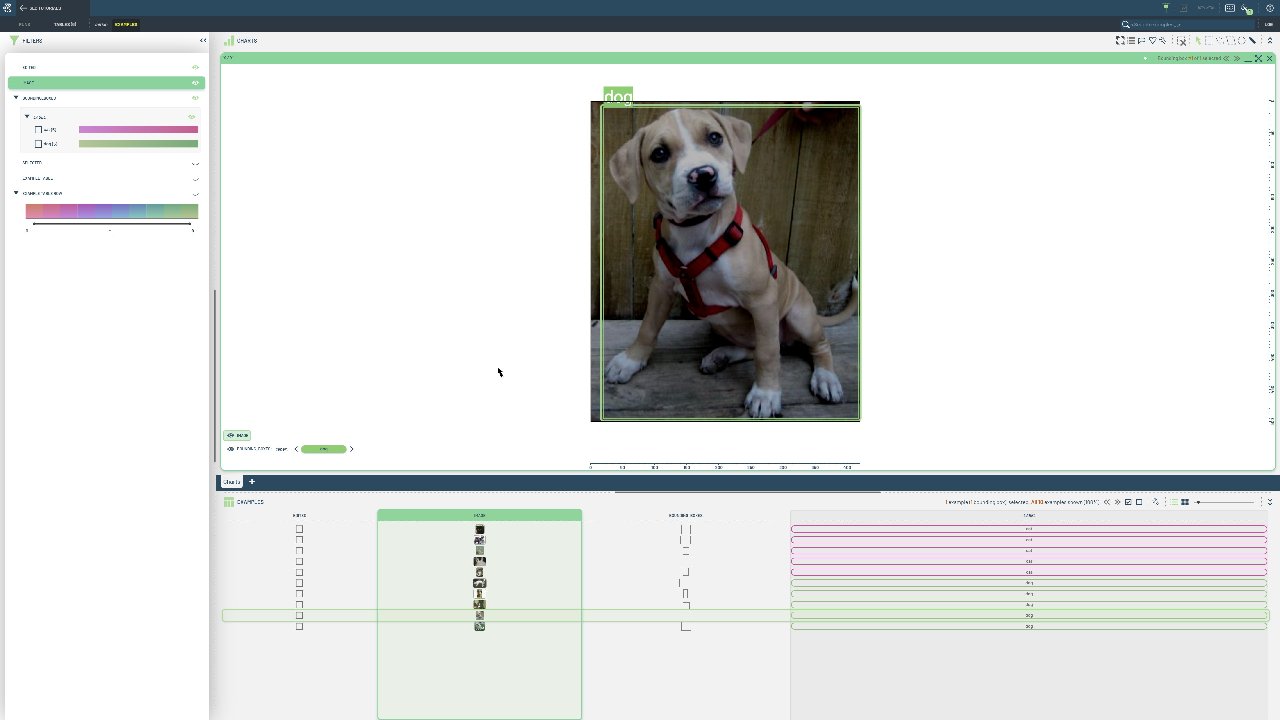Open the keyboard shortcuts icon
The width and height of the screenshot is (1280, 720).
tap(1230, 8)
